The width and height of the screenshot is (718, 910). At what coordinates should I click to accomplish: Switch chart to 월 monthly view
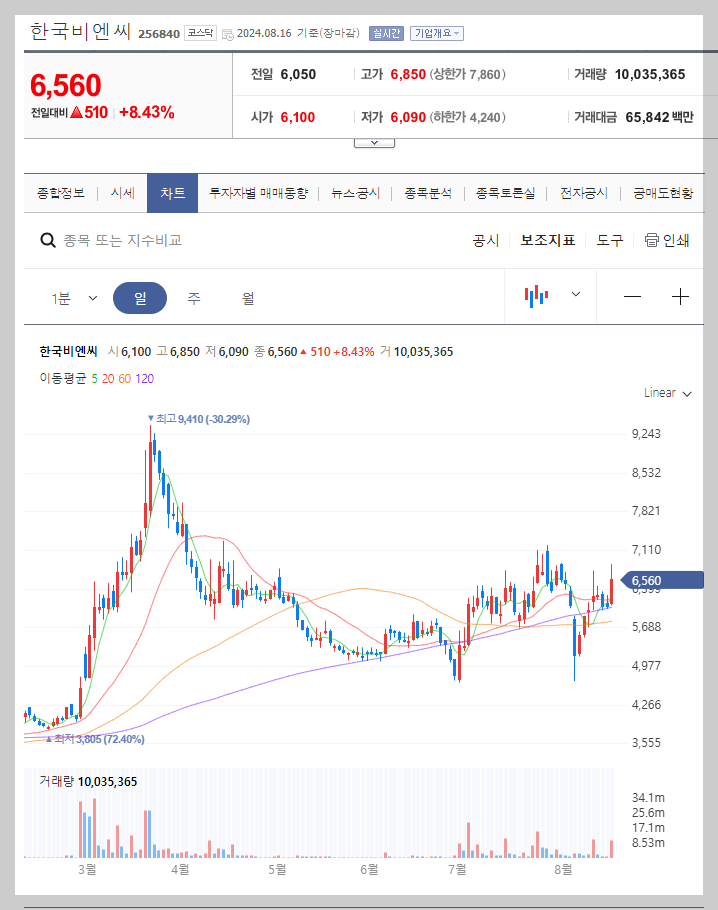coord(247,298)
